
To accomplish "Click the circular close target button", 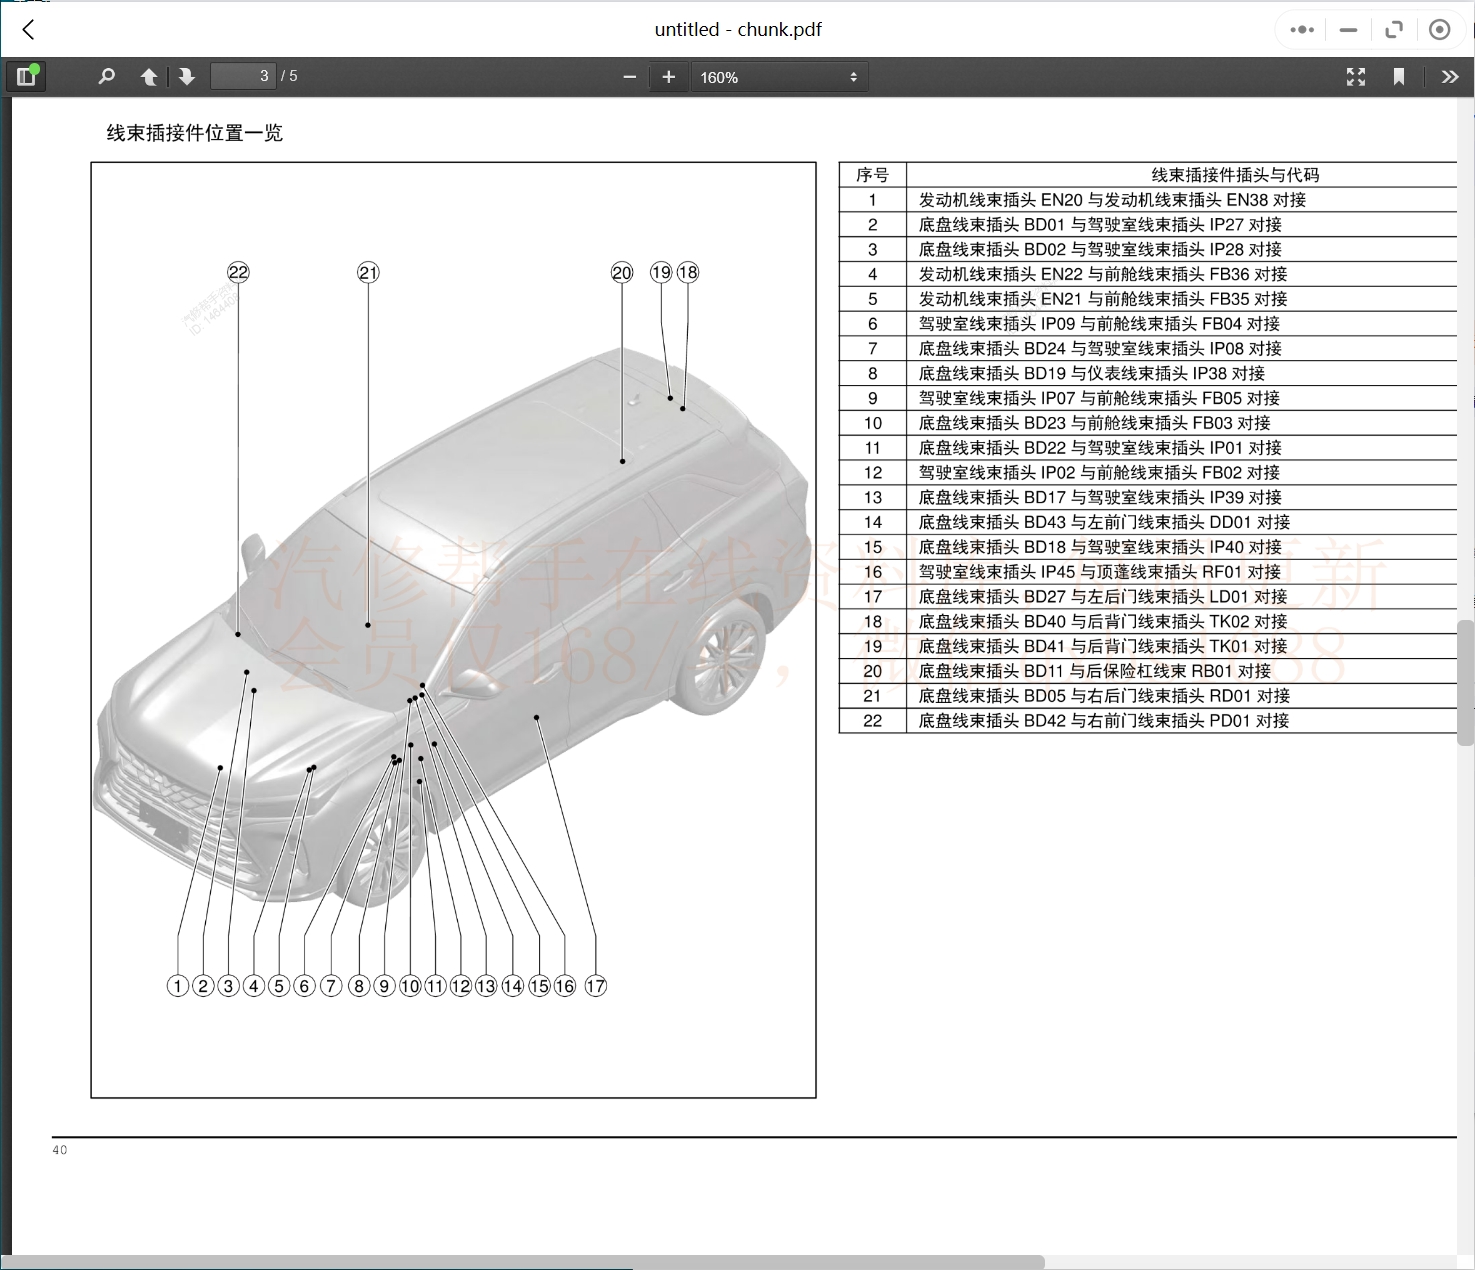I will (x=1440, y=30).
